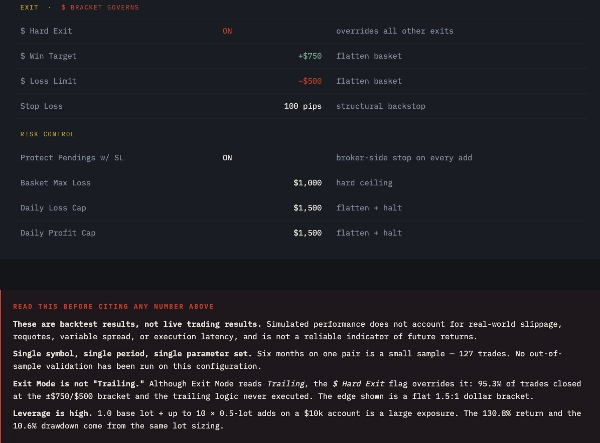600x443 pixels.
Task: Click the 'Stop Loss' row label
Action: pyautogui.click(x=41, y=106)
